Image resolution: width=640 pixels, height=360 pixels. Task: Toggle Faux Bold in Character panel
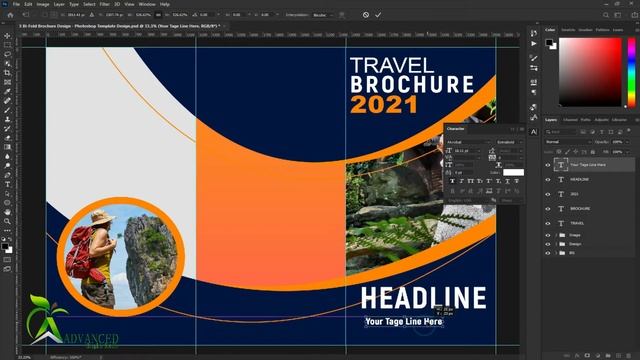[x=452, y=181]
